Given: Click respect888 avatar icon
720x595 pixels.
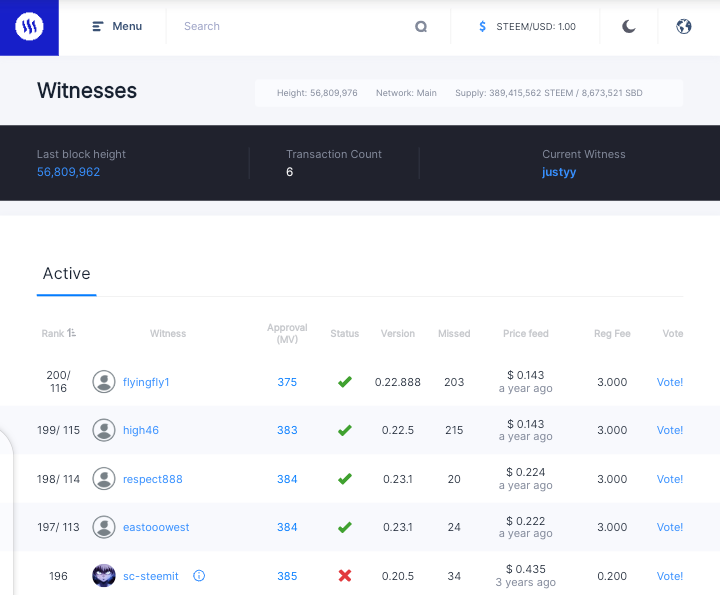Looking at the screenshot, I should (104, 479).
